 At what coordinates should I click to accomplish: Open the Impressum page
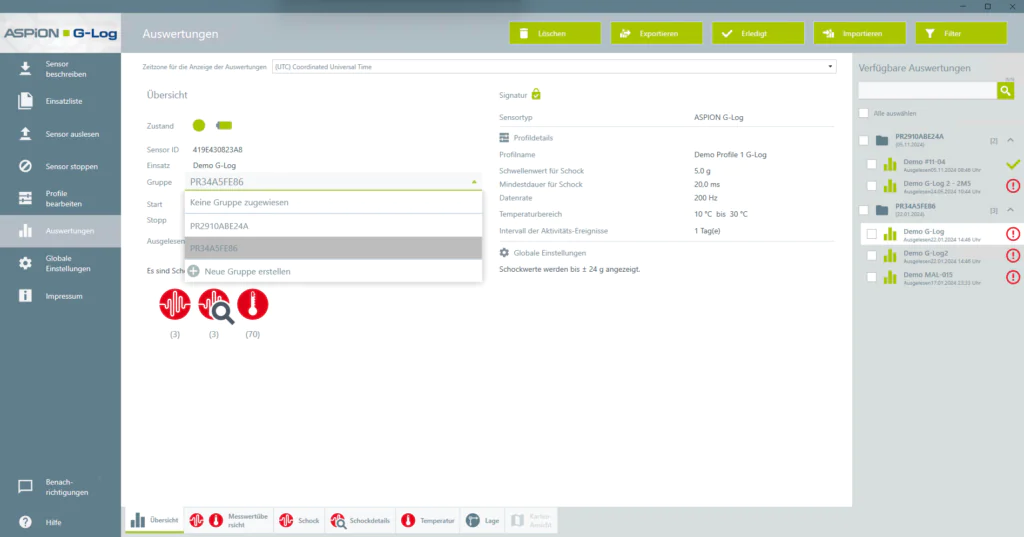(x=60, y=296)
